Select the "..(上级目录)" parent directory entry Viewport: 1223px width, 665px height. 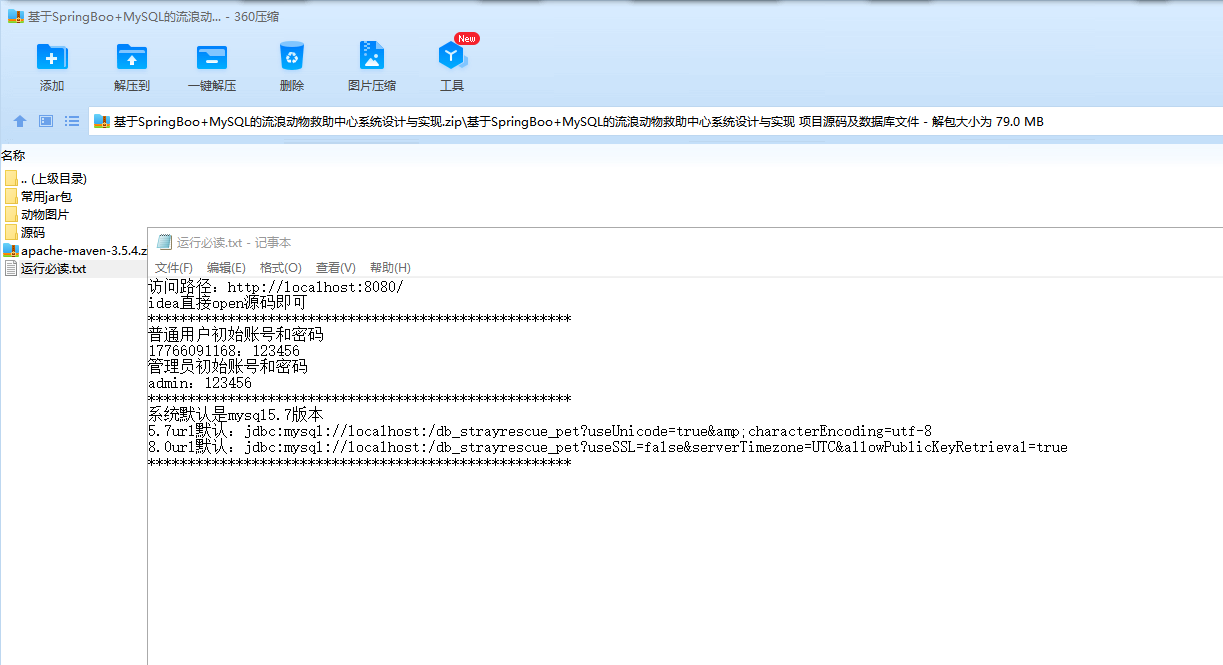[x=46, y=179]
